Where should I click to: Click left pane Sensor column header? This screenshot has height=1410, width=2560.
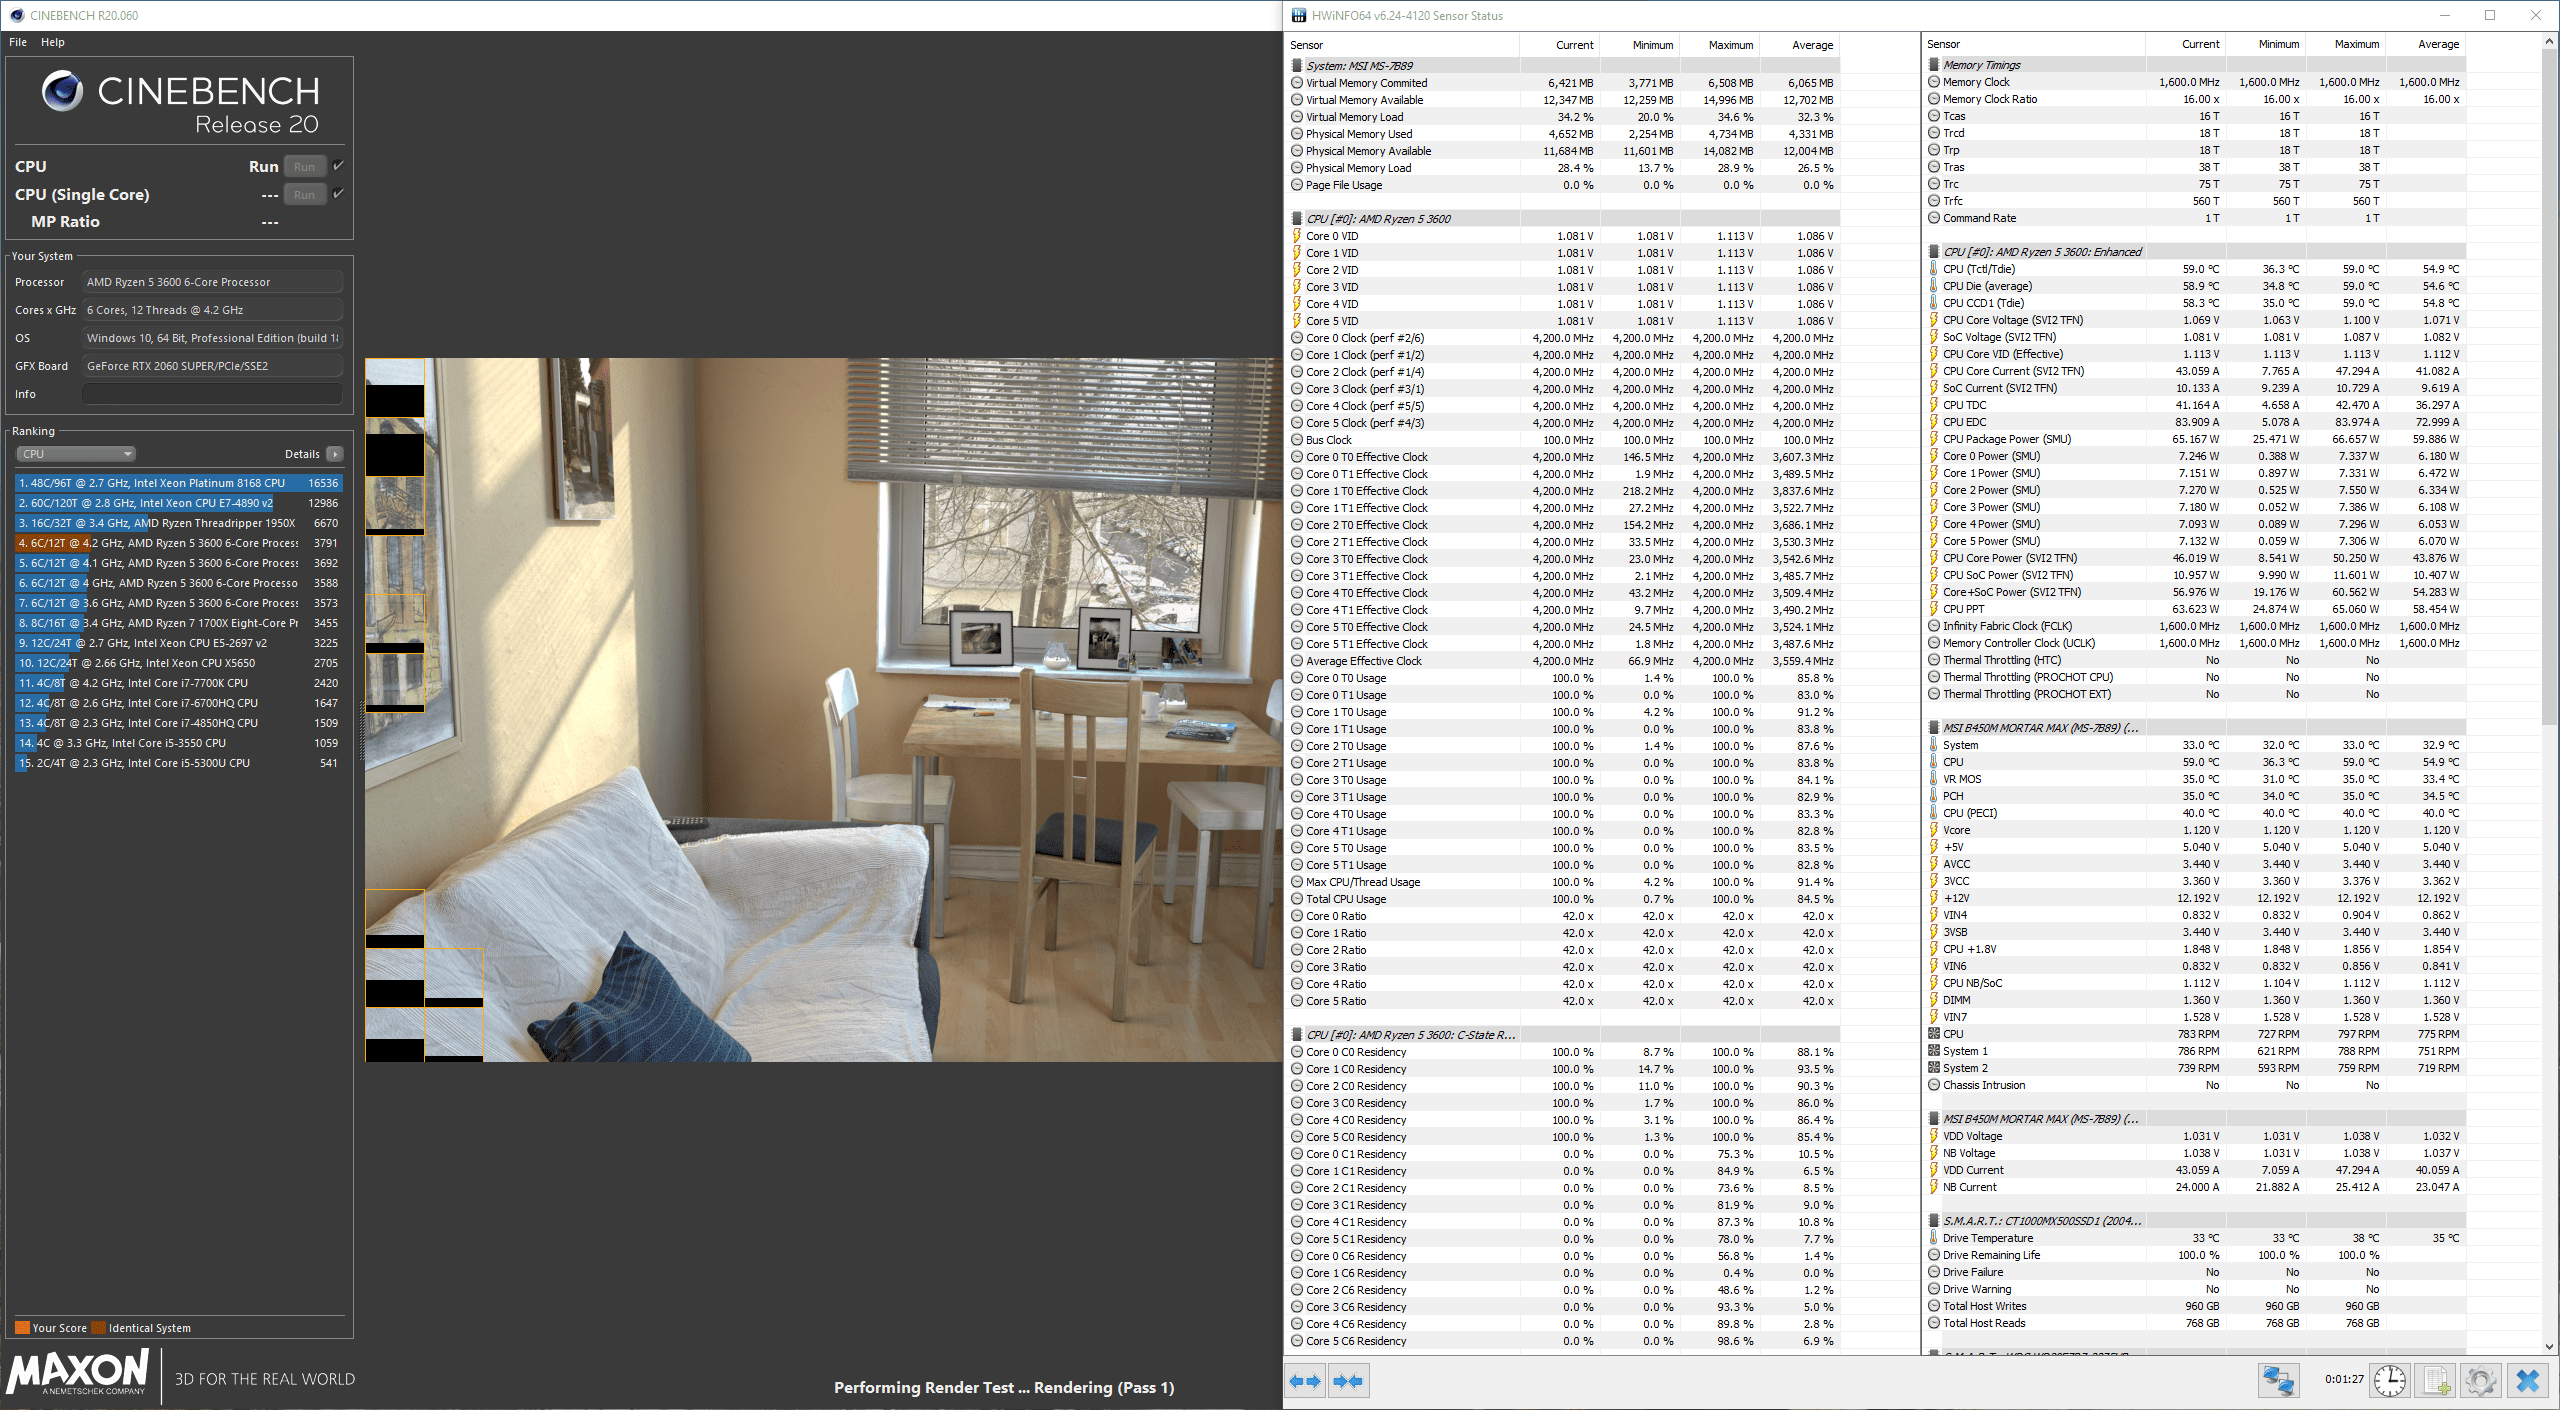(x=1403, y=45)
